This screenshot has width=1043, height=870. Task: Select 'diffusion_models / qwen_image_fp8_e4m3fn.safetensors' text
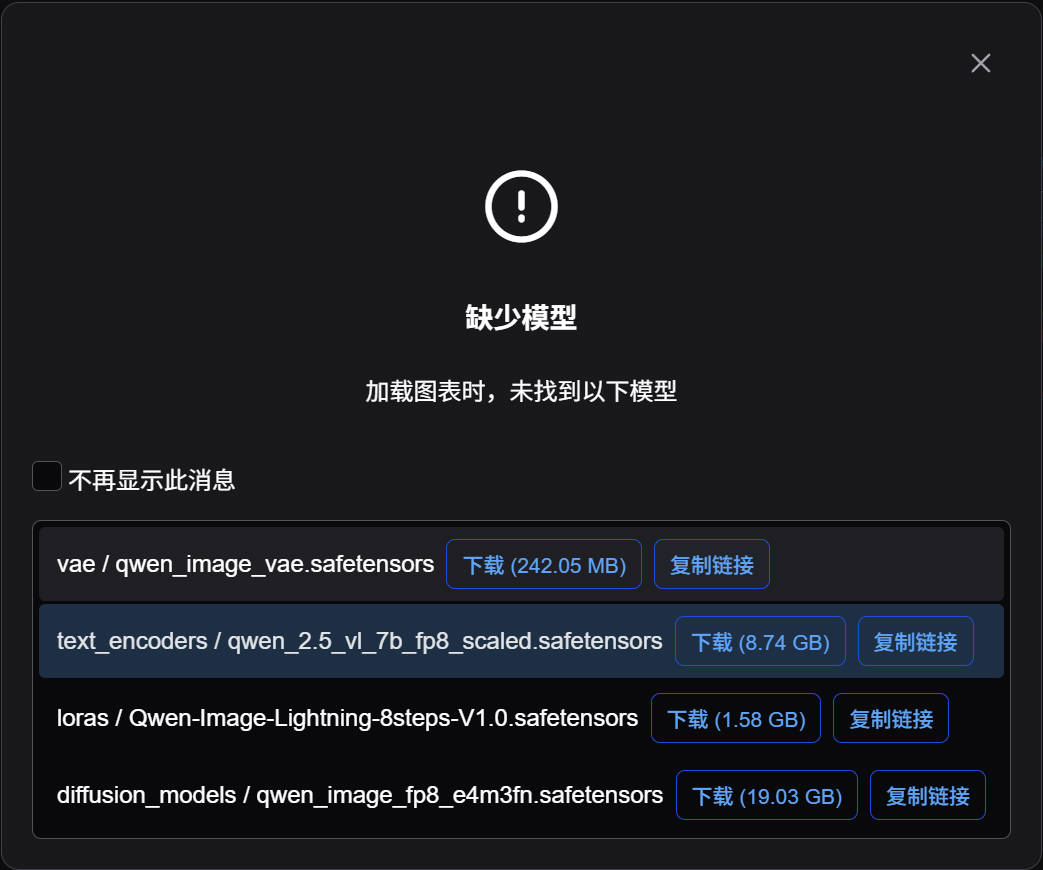360,796
